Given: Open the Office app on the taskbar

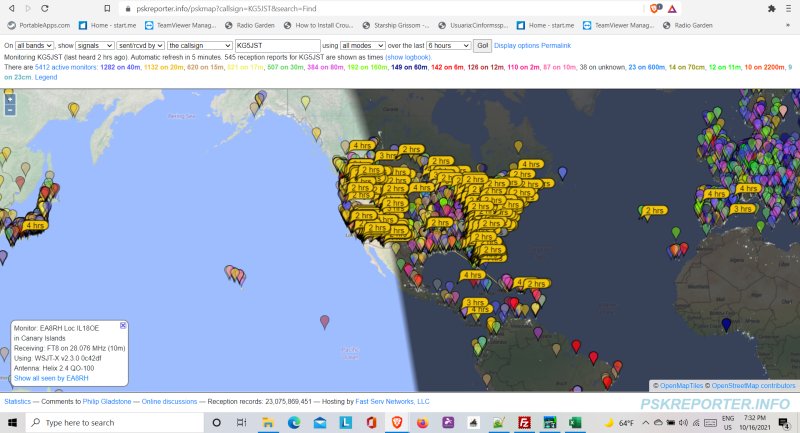Looking at the screenshot, I should point(371,422).
